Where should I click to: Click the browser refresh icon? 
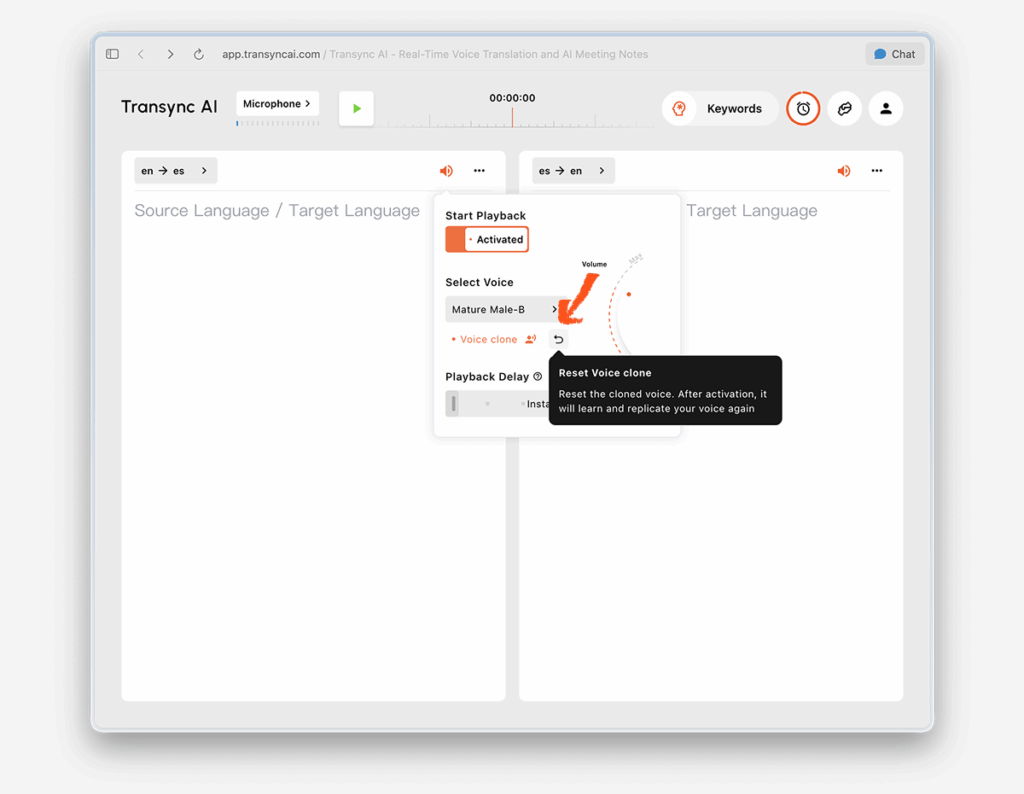197,54
